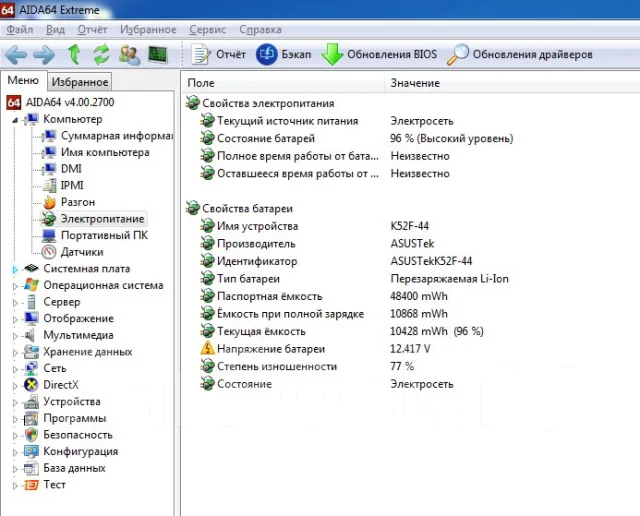Select the Свойства батареи group header
The width and height of the screenshot is (640, 516).
(x=239, y=209)
